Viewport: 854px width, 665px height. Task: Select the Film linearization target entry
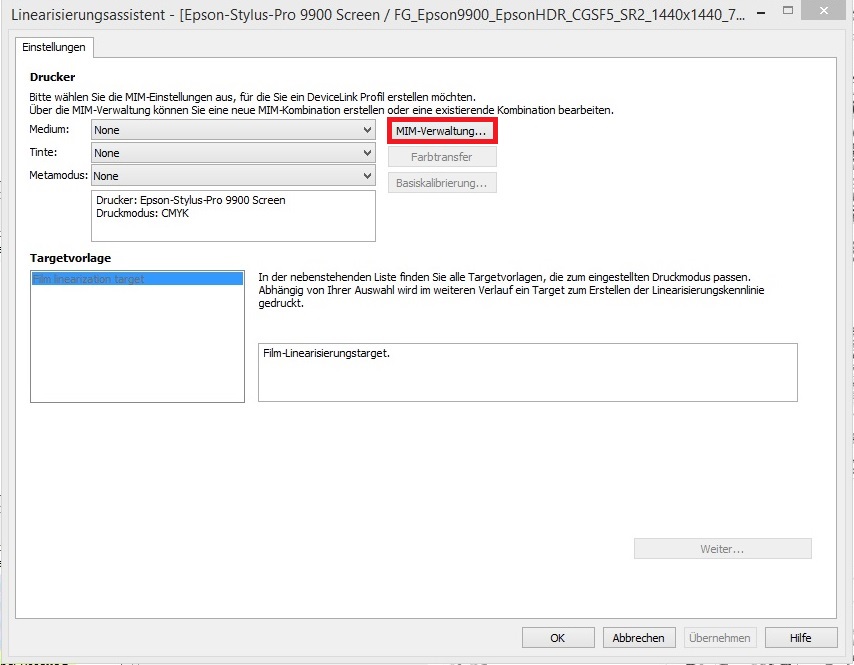click(x=137, y=279)
